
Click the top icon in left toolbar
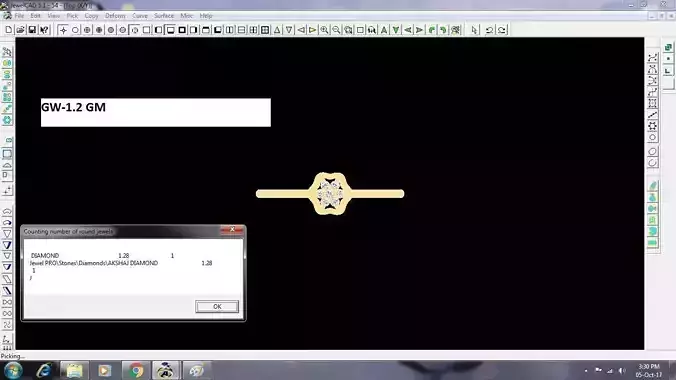click(7, 52)
